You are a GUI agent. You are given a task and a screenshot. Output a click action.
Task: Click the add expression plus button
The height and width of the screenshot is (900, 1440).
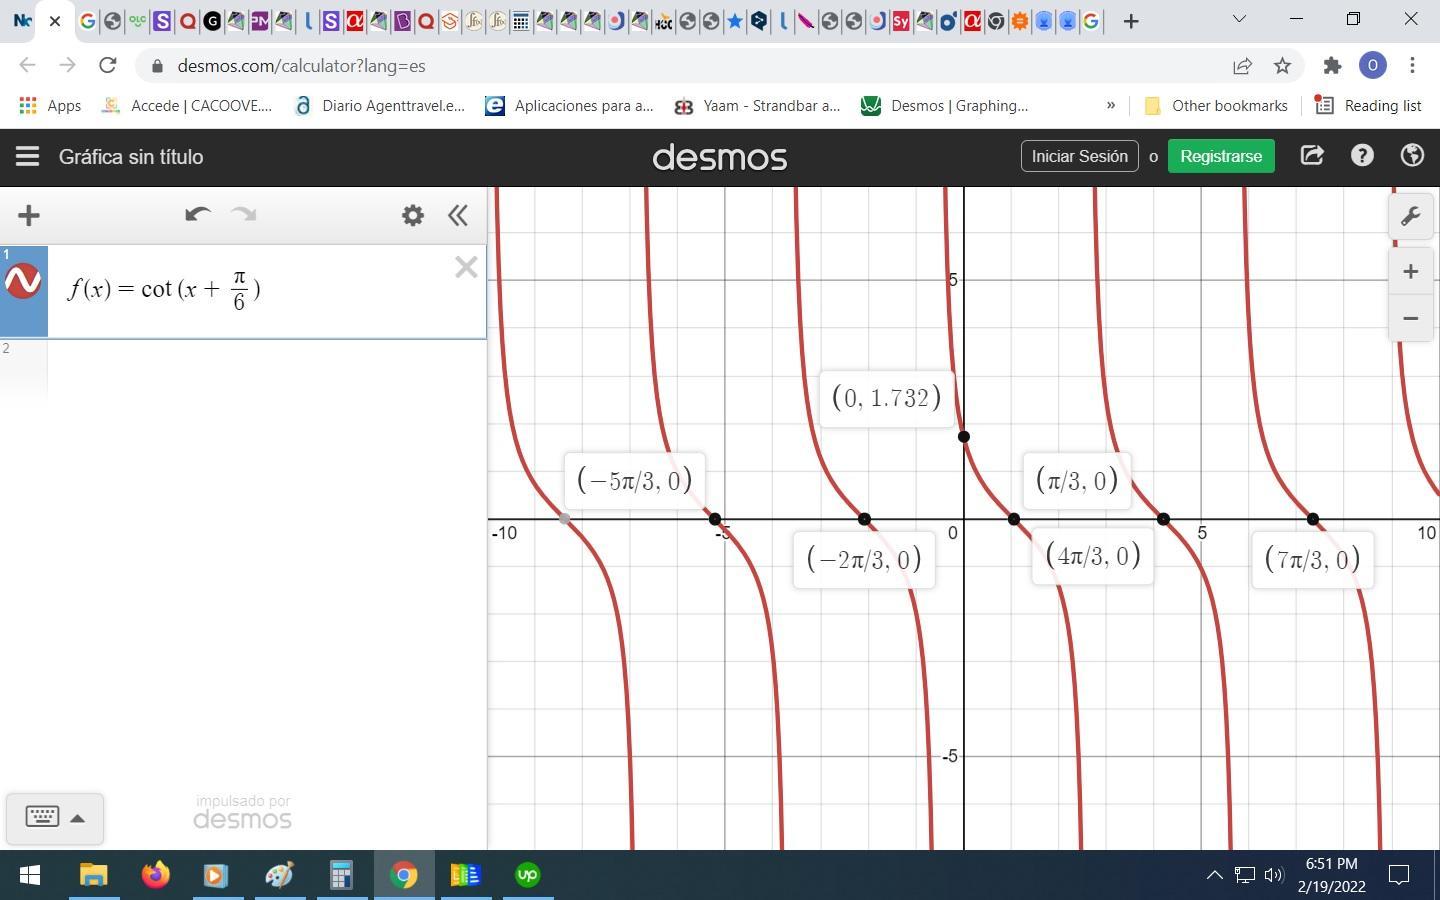click(29, 215)
